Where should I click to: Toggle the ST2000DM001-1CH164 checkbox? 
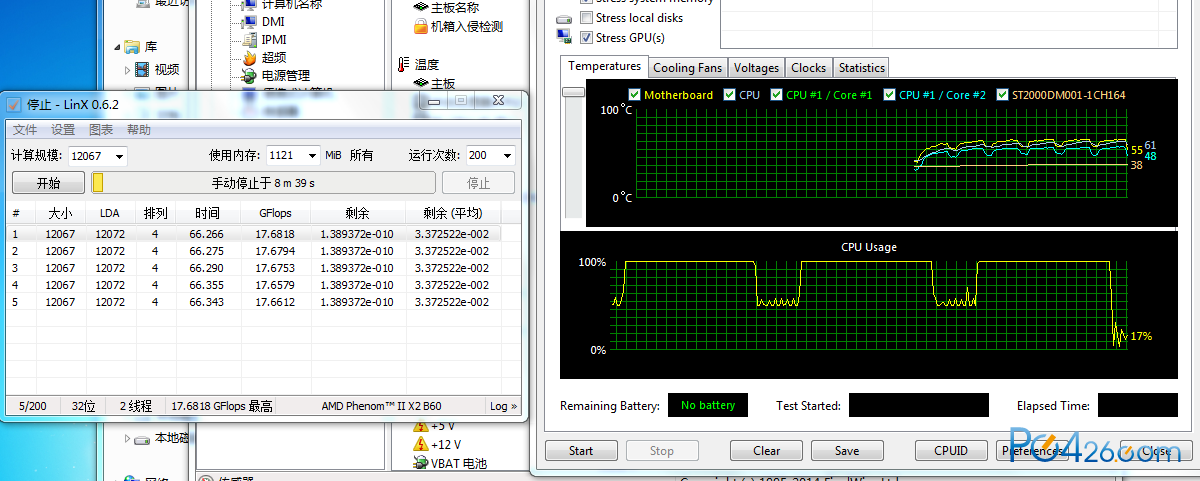[x=1002, y=95]
